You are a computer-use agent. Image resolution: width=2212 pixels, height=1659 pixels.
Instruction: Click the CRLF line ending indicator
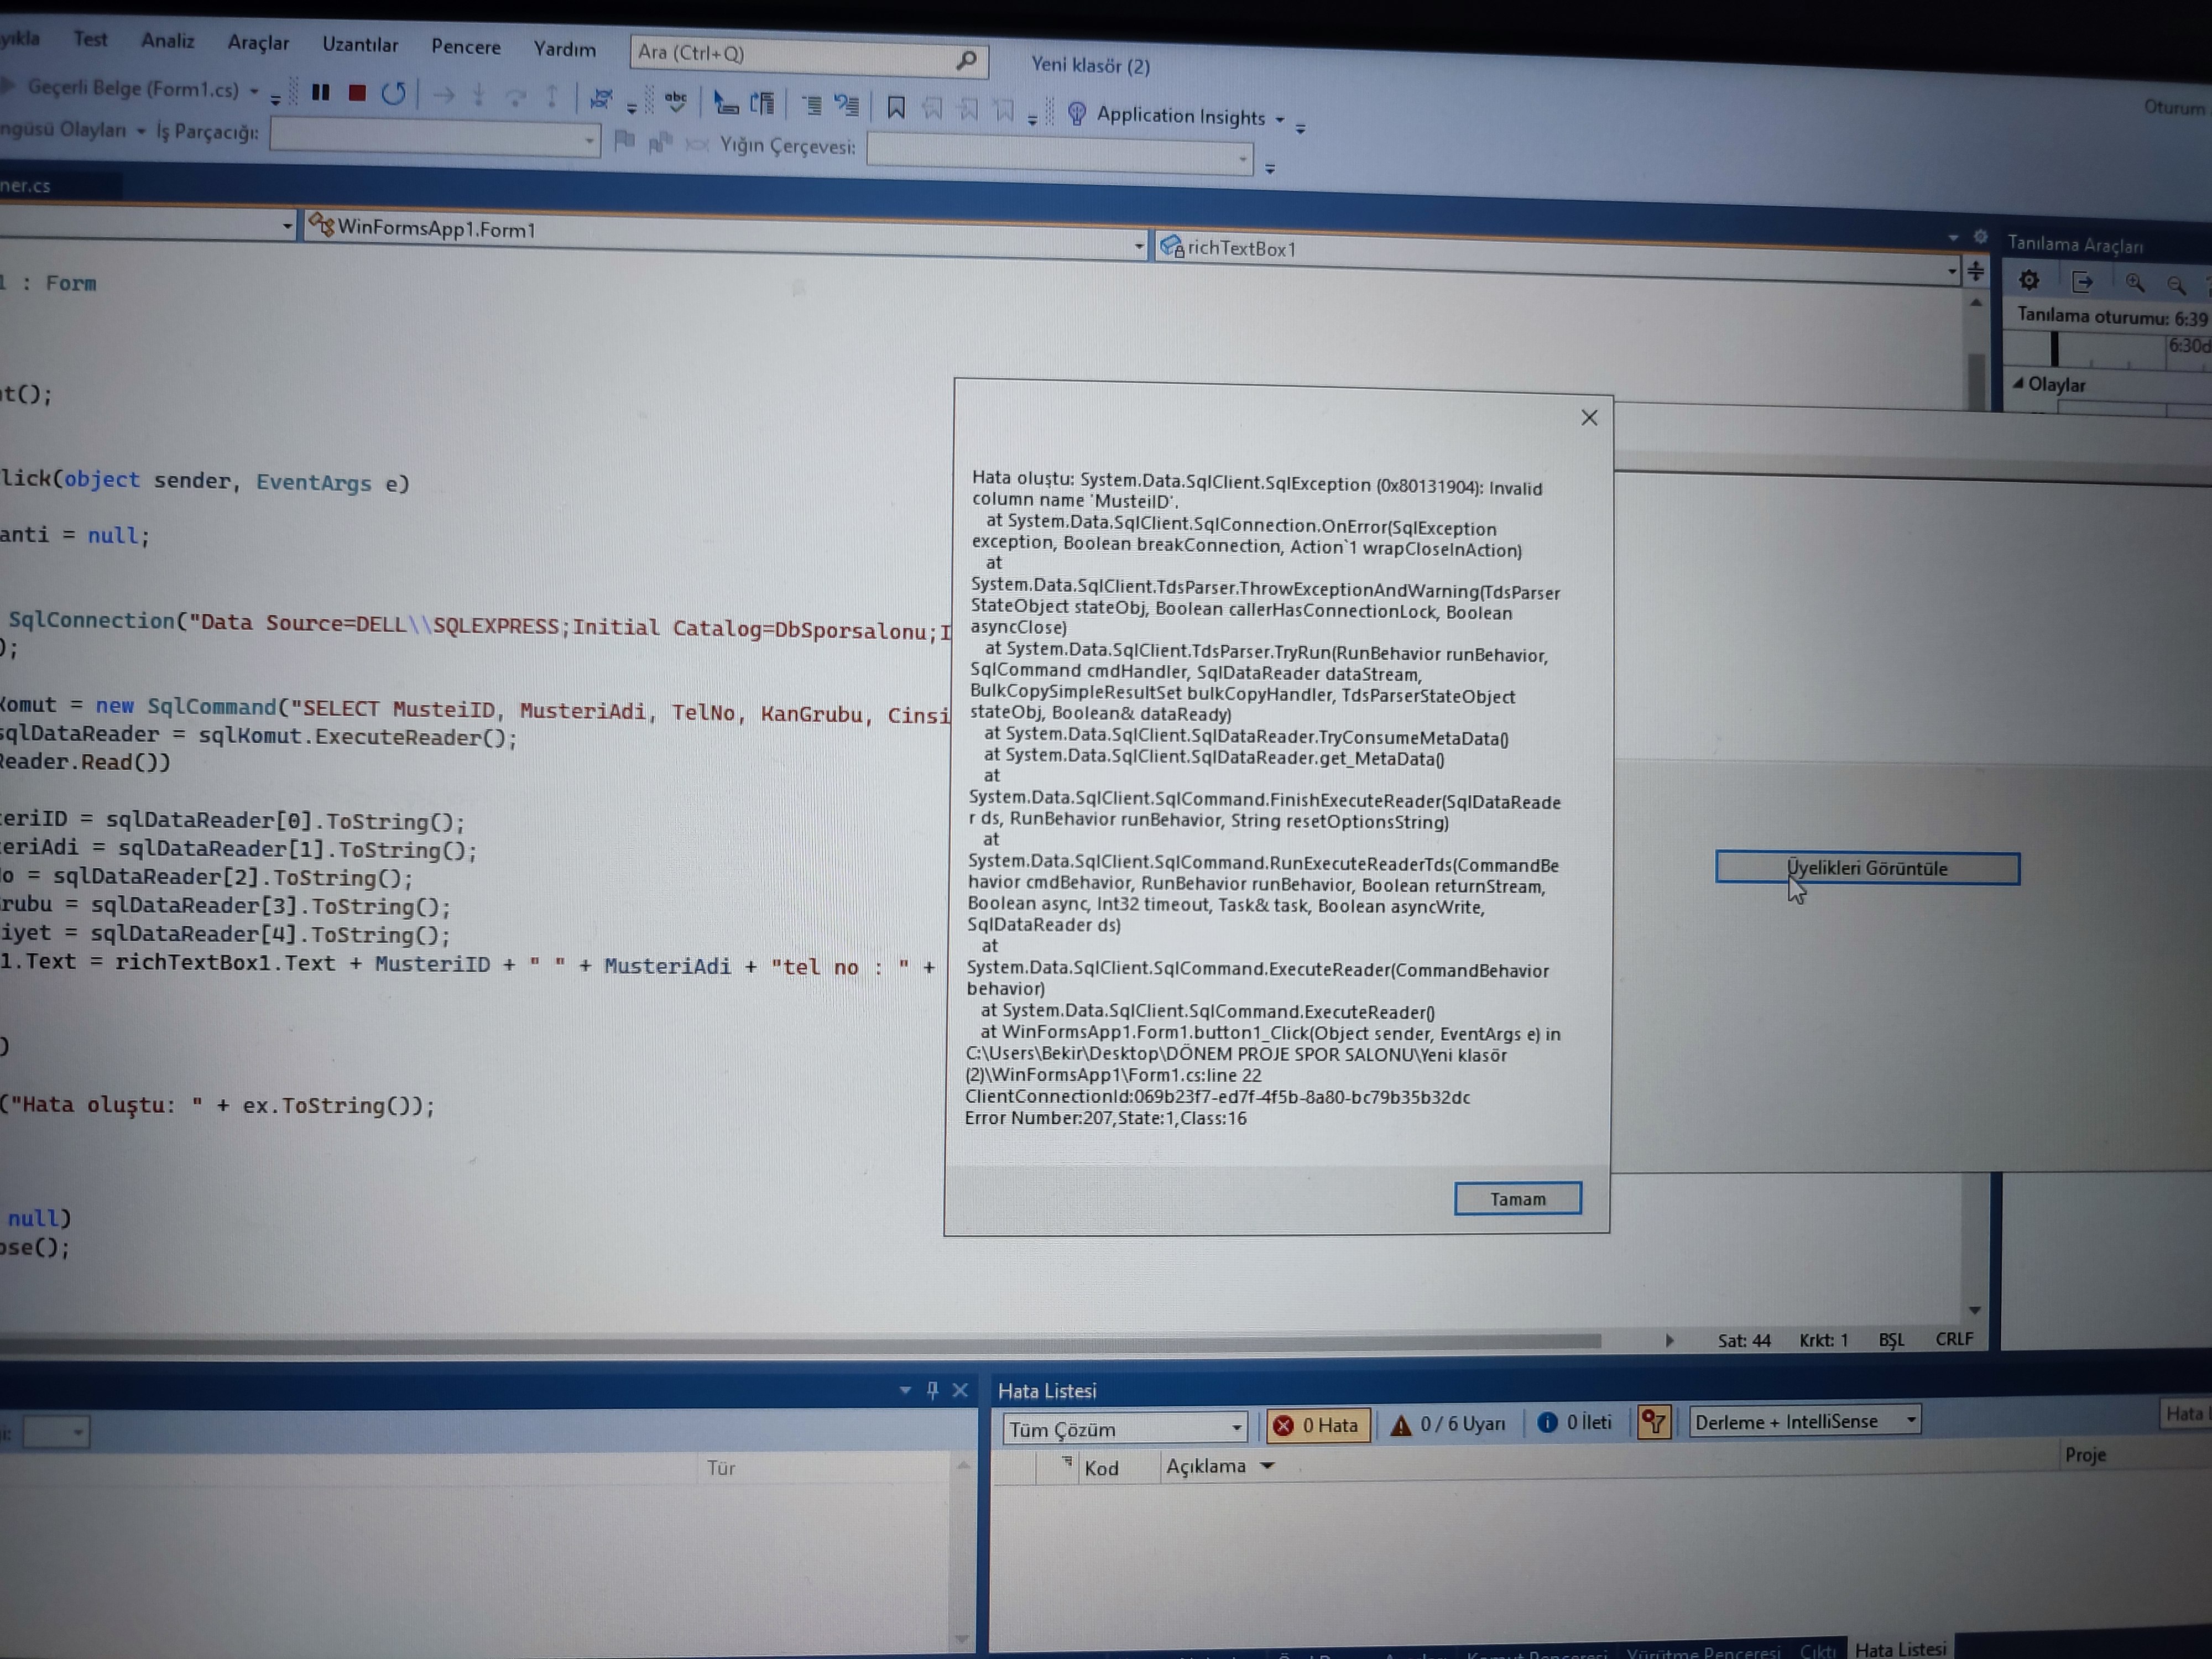1954,1338
